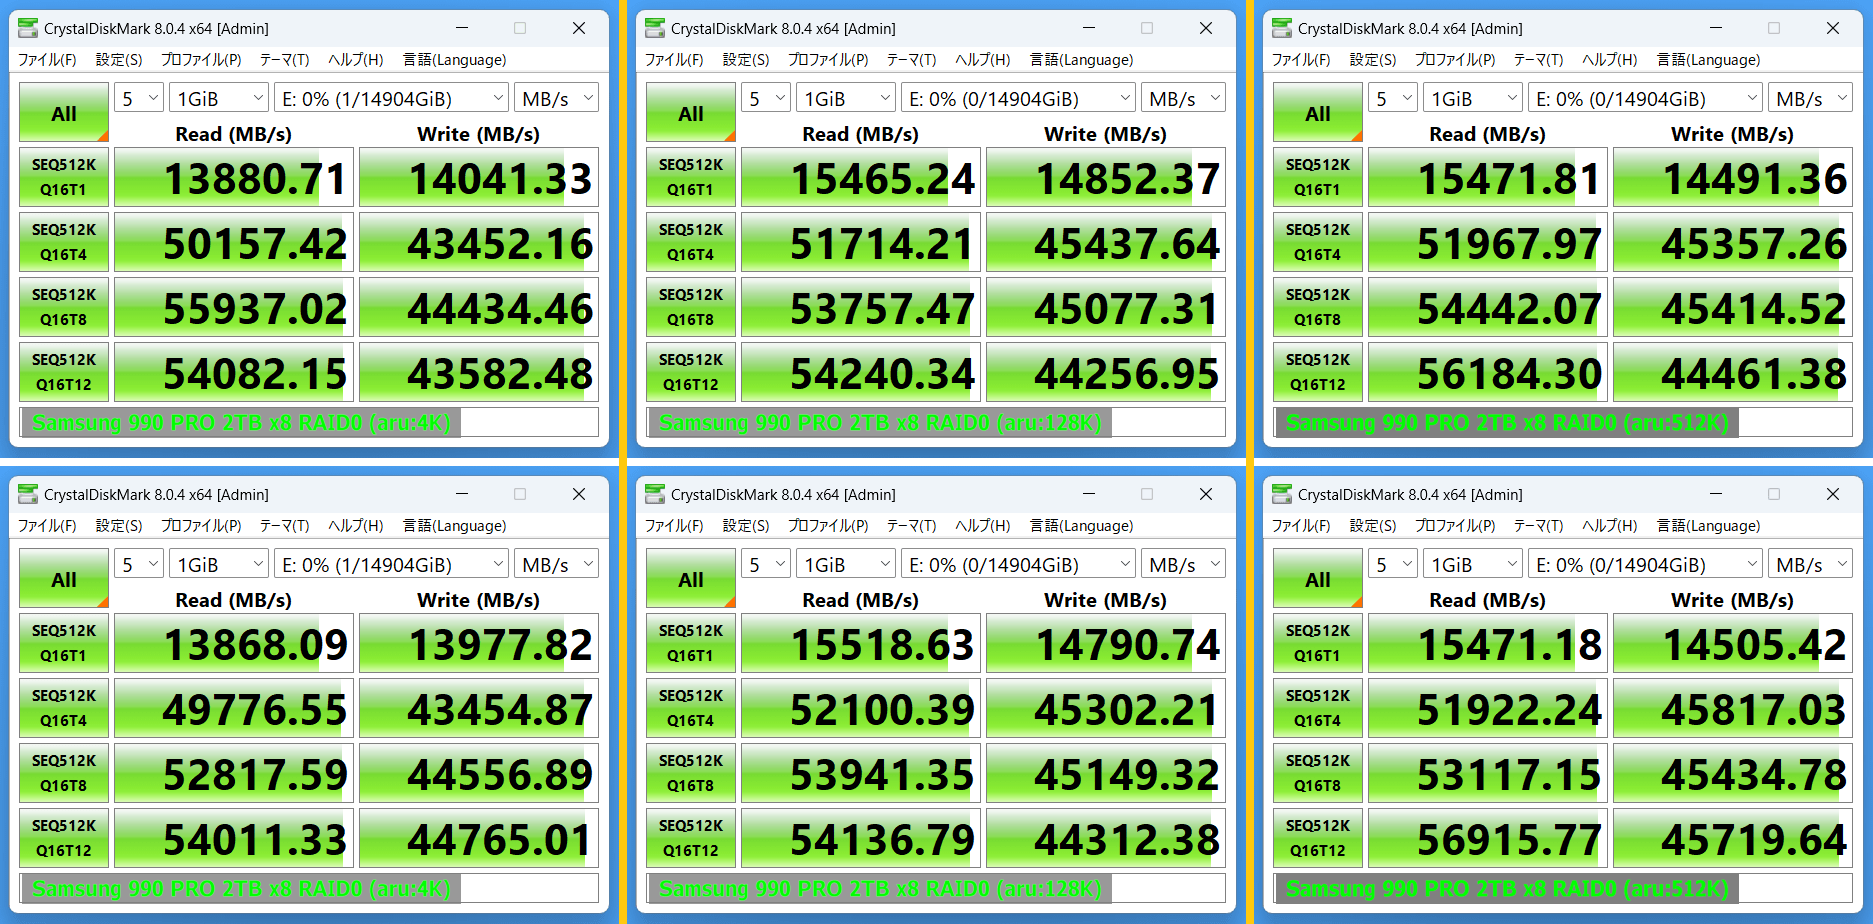Open 1GiB size dropdown in window showing 15518.63

[846, 564]
